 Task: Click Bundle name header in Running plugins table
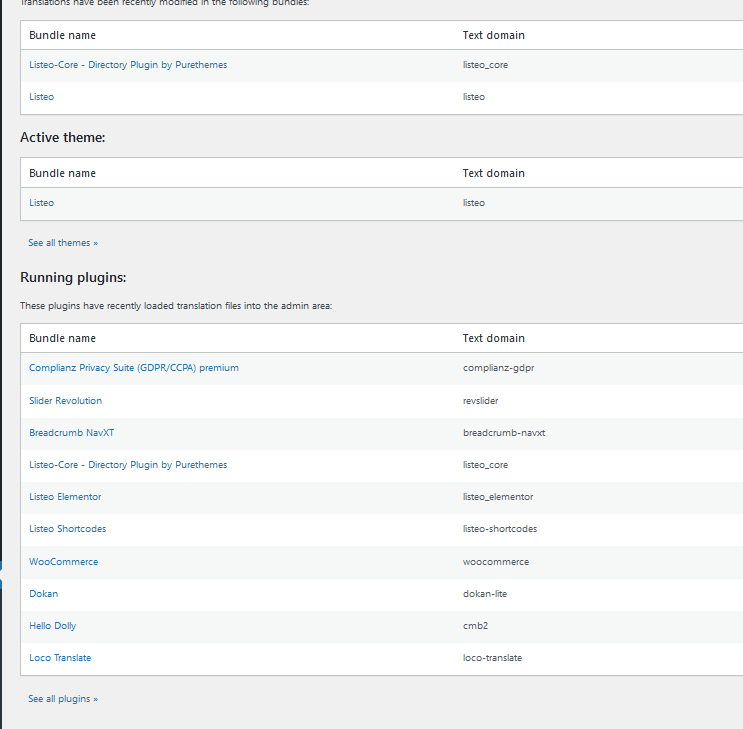pos(63,338)
